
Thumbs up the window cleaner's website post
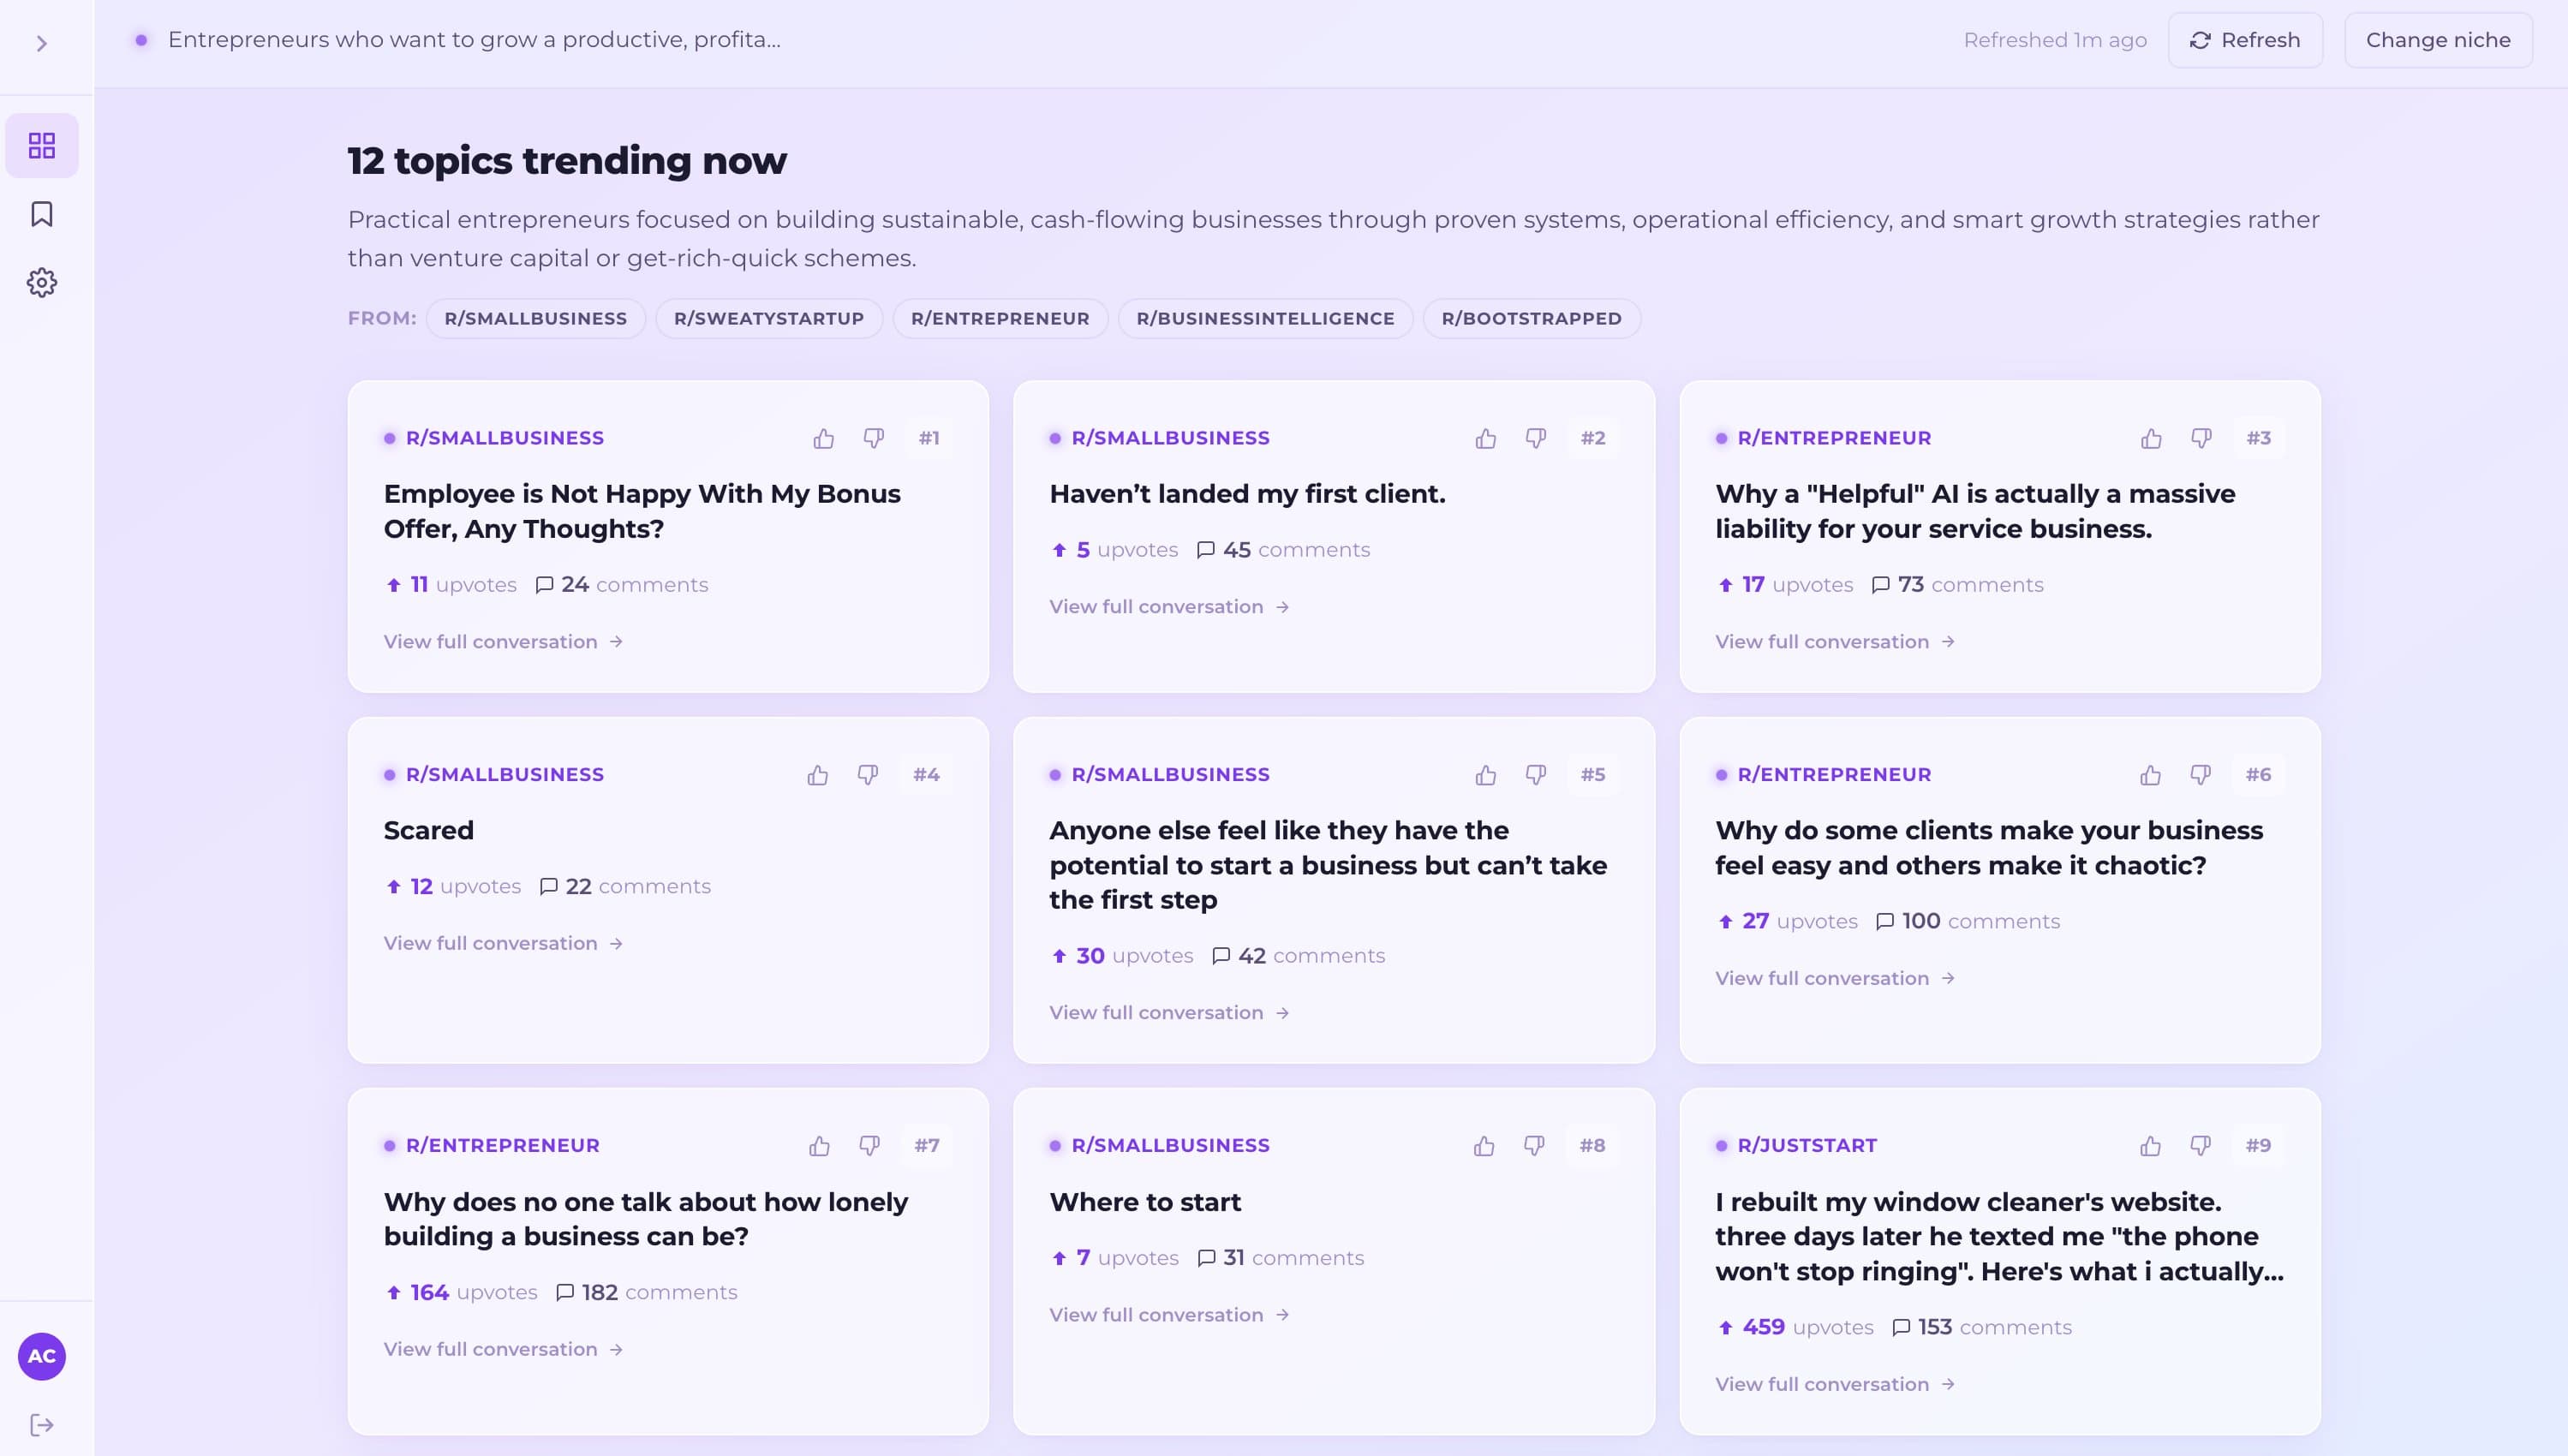(2151, 1146)
